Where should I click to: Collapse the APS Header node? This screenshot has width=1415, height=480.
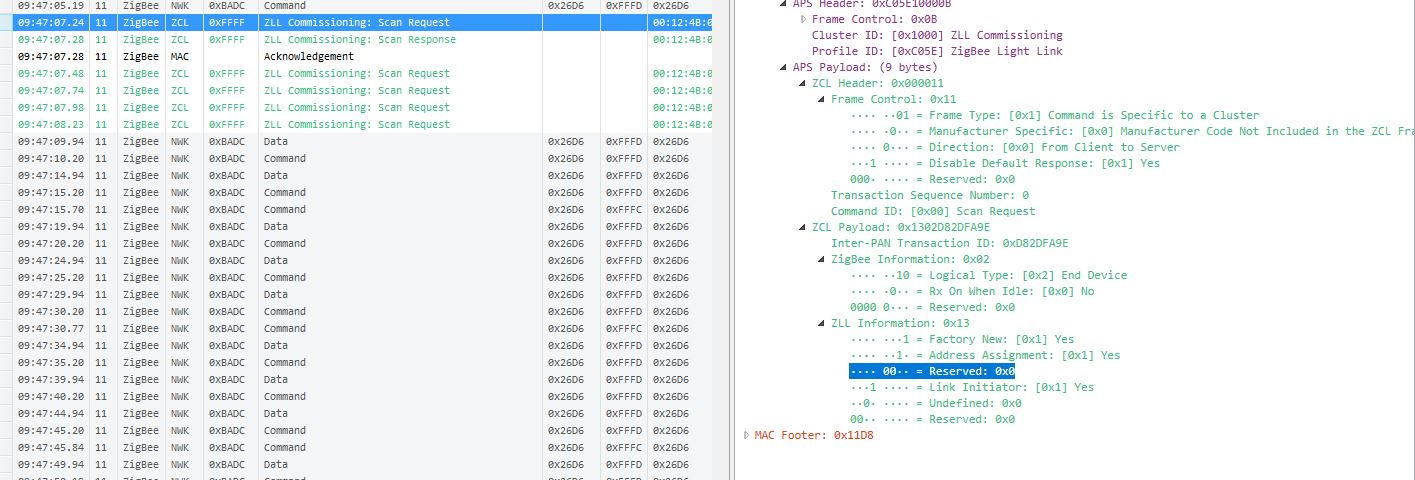(784, 4)
